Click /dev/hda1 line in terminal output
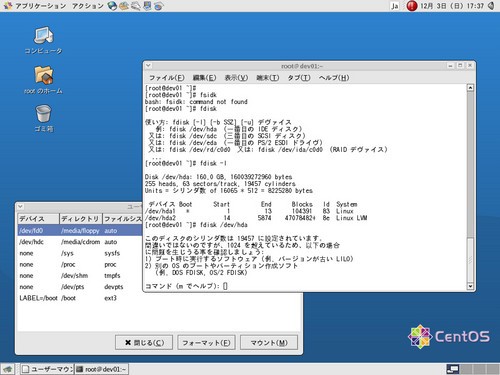500x375 pixels. coord(249,211)
